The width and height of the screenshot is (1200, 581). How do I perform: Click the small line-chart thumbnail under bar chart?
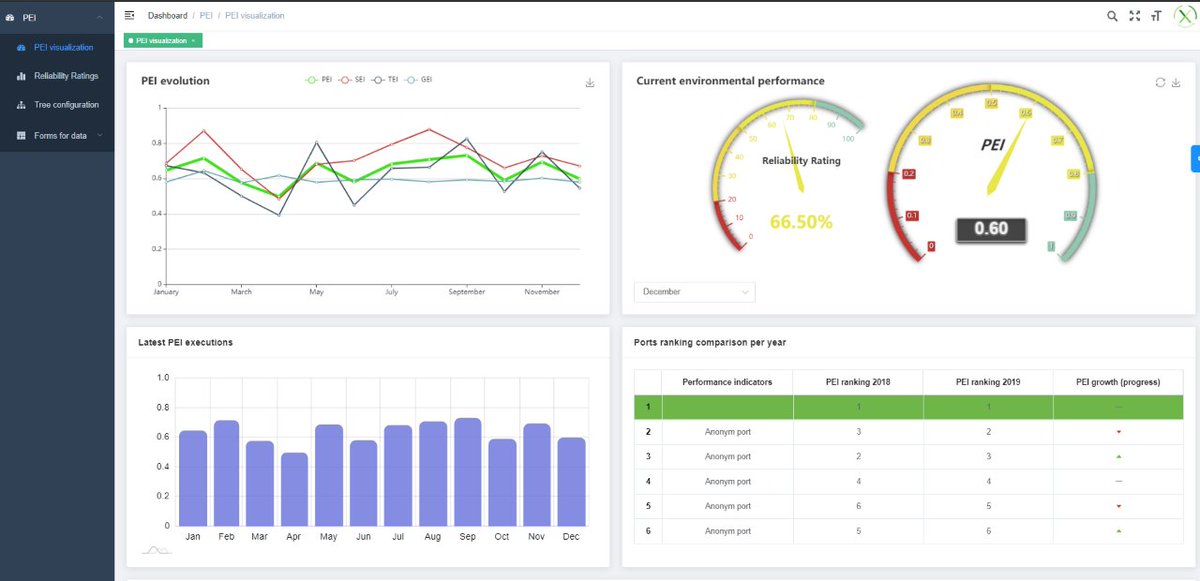coord(157,550)
